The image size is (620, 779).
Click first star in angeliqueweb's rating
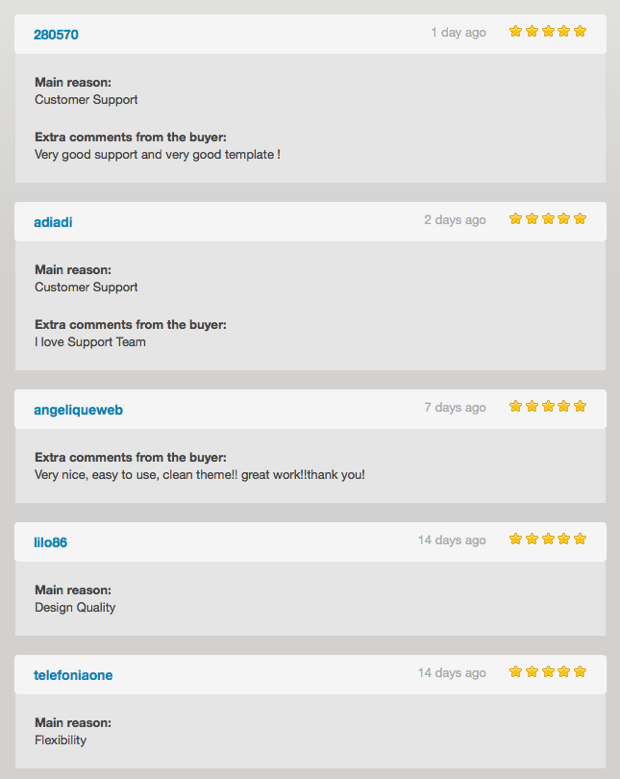pos(516,406)
